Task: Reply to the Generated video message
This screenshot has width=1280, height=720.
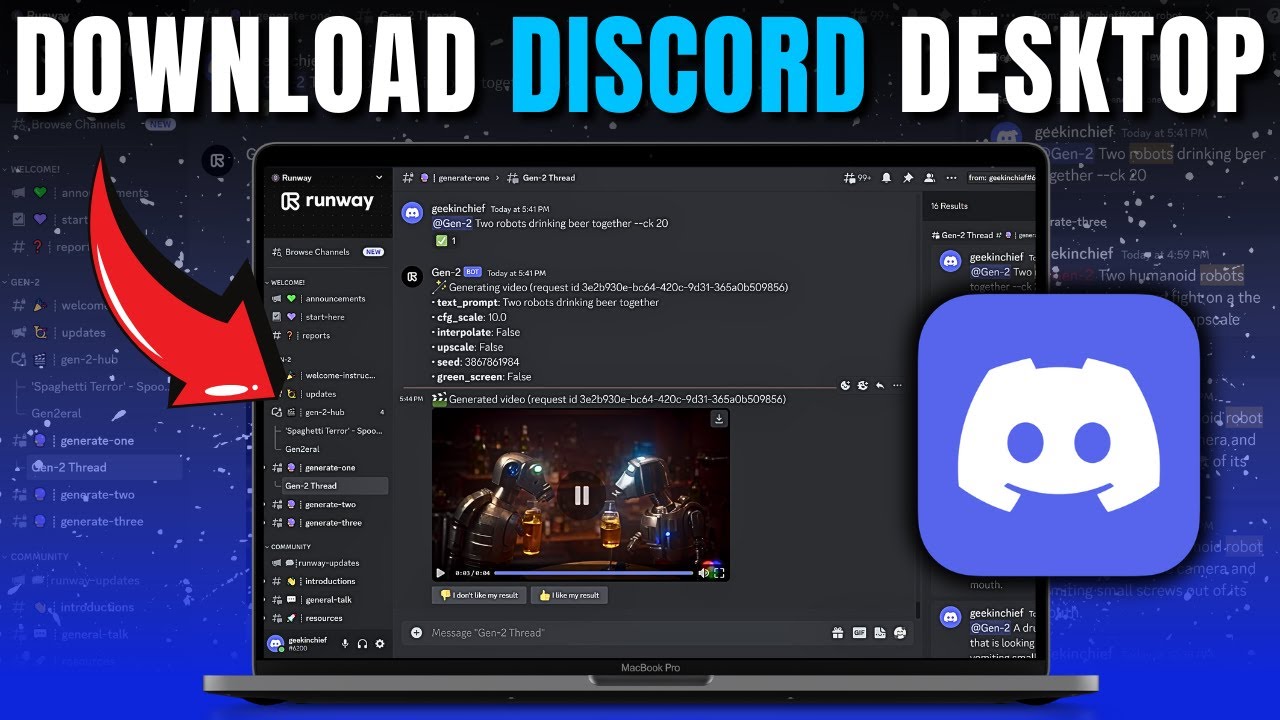Action: pos(880,385)
